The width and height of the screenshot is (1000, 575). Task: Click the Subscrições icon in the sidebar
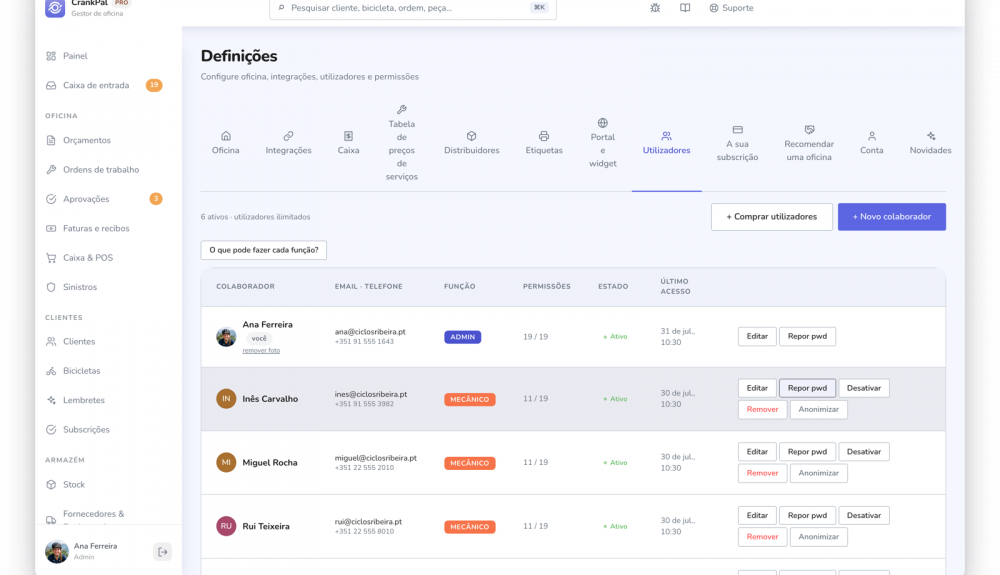pyautogui.click(x=51, y=430)
